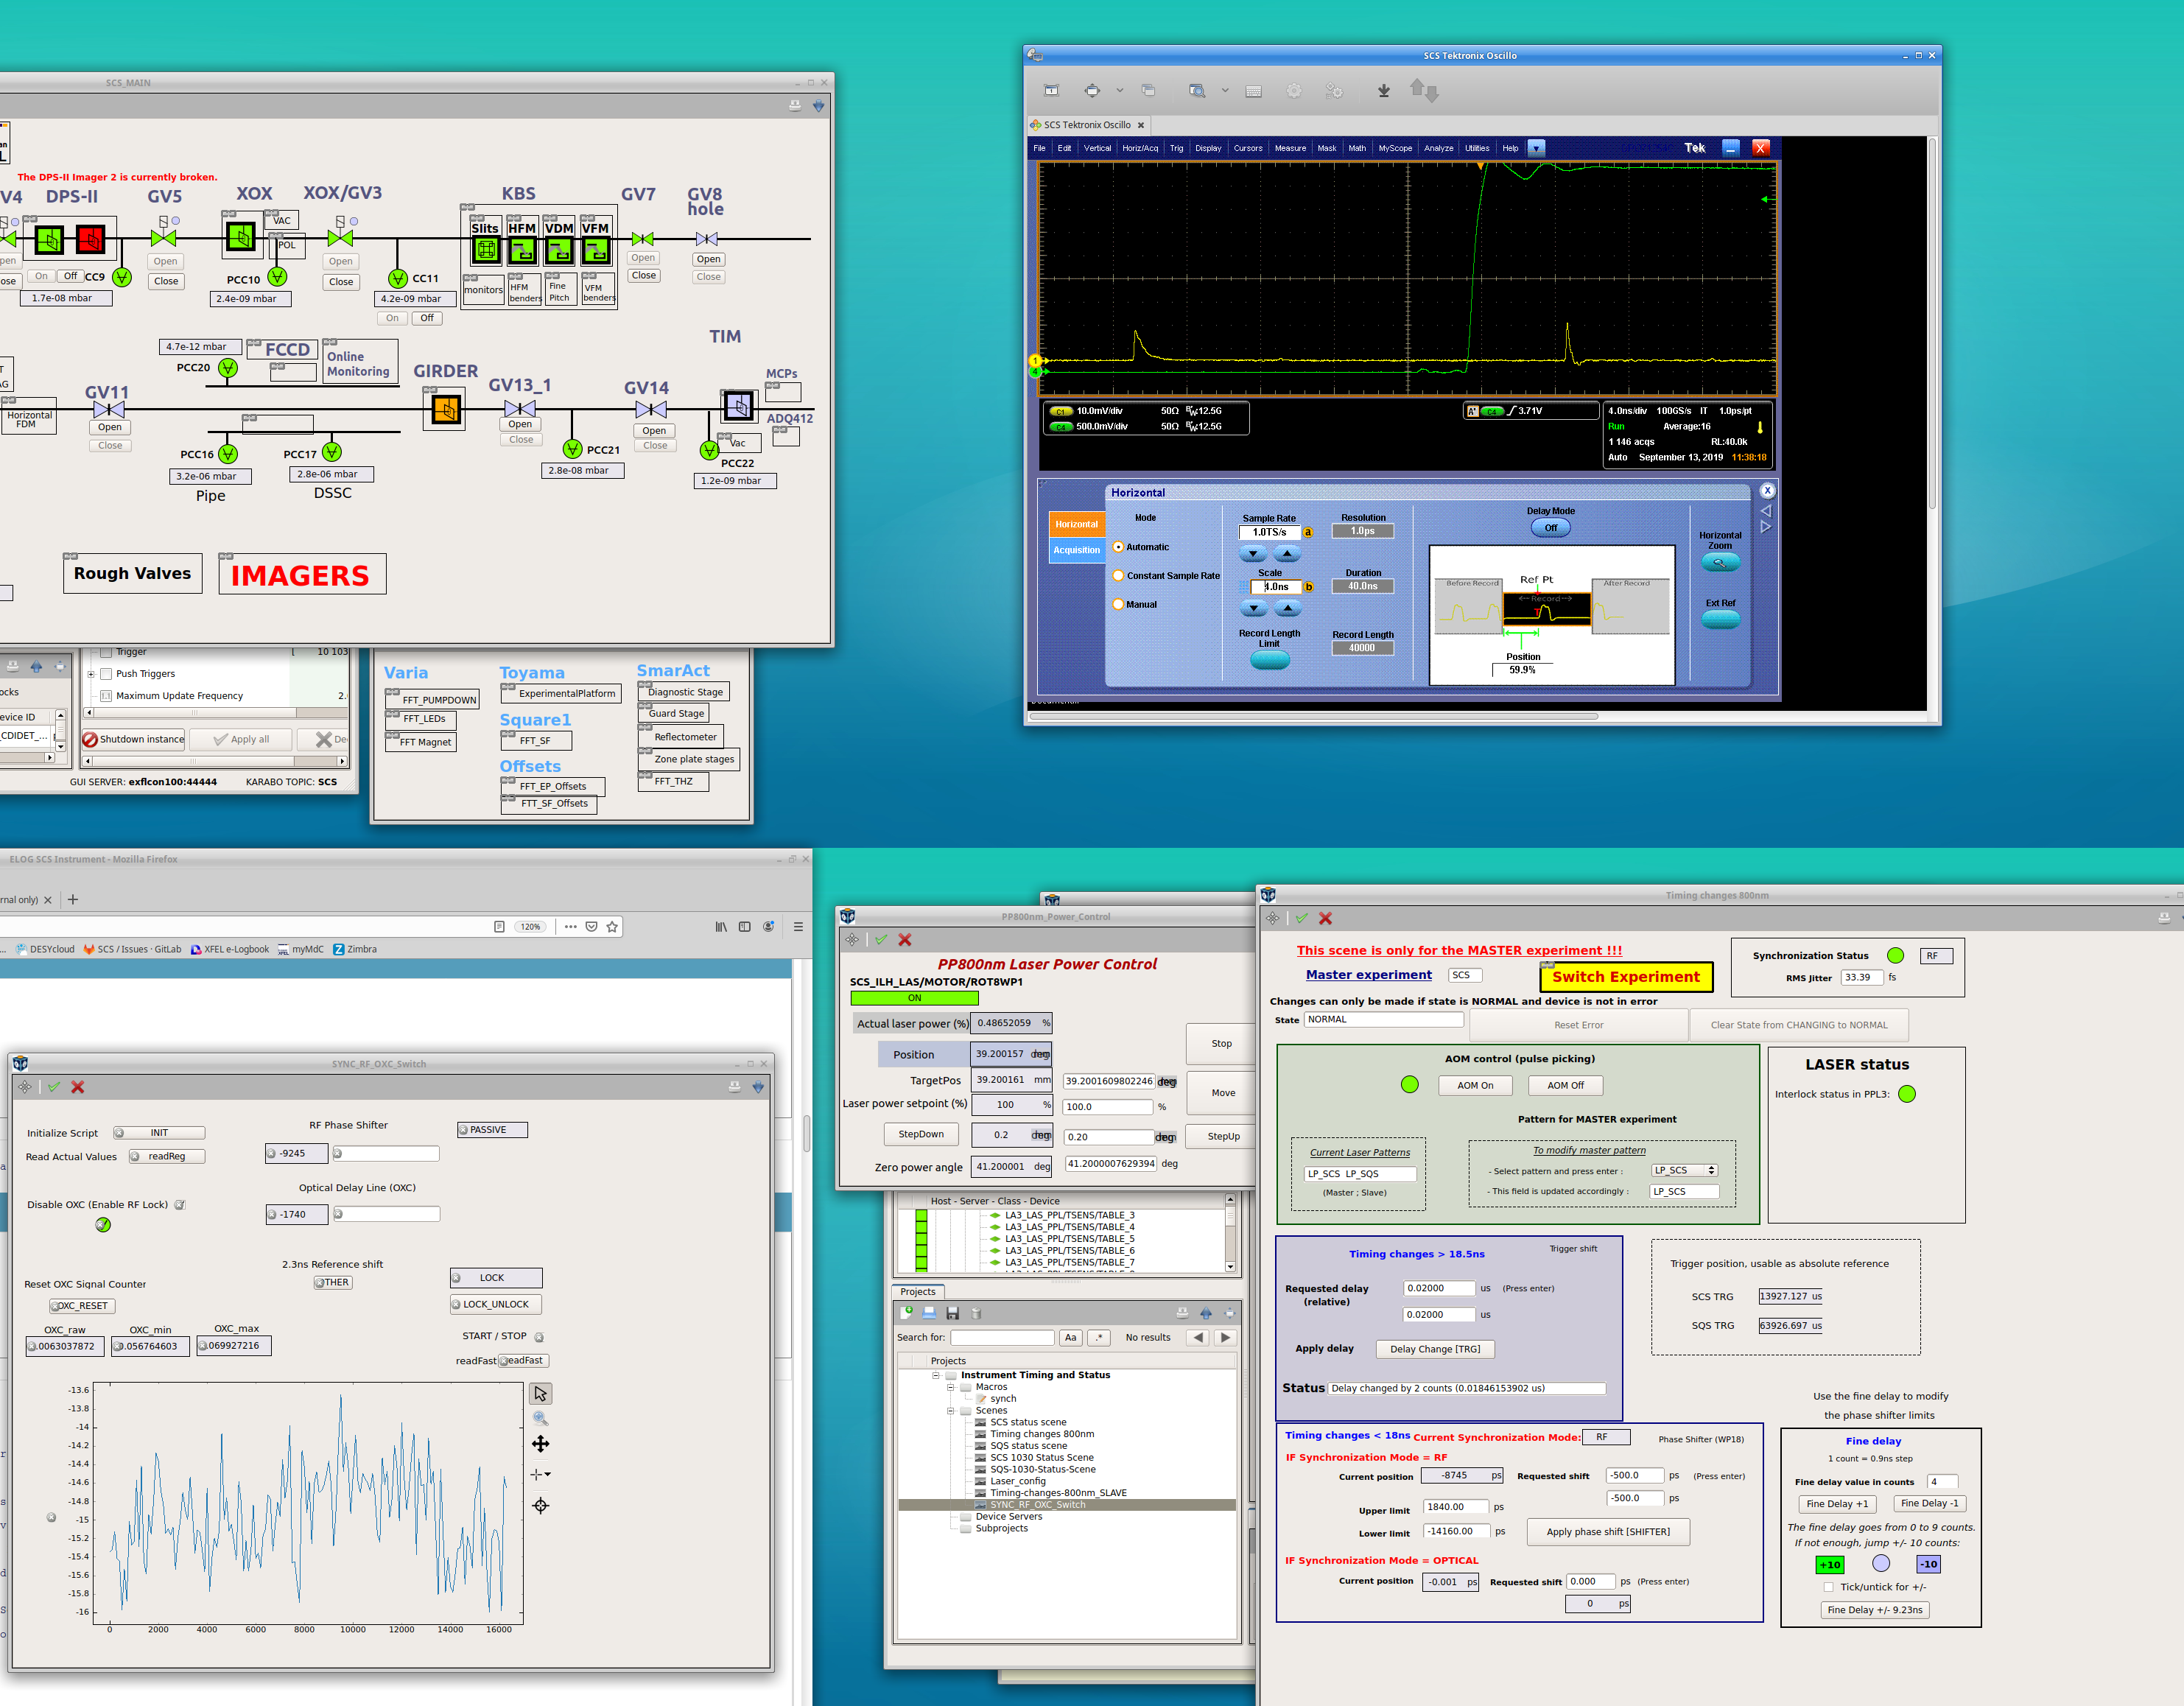Open the MyScope menu
Viewport: 2184px width, 1706px height.
[1395, 148]
